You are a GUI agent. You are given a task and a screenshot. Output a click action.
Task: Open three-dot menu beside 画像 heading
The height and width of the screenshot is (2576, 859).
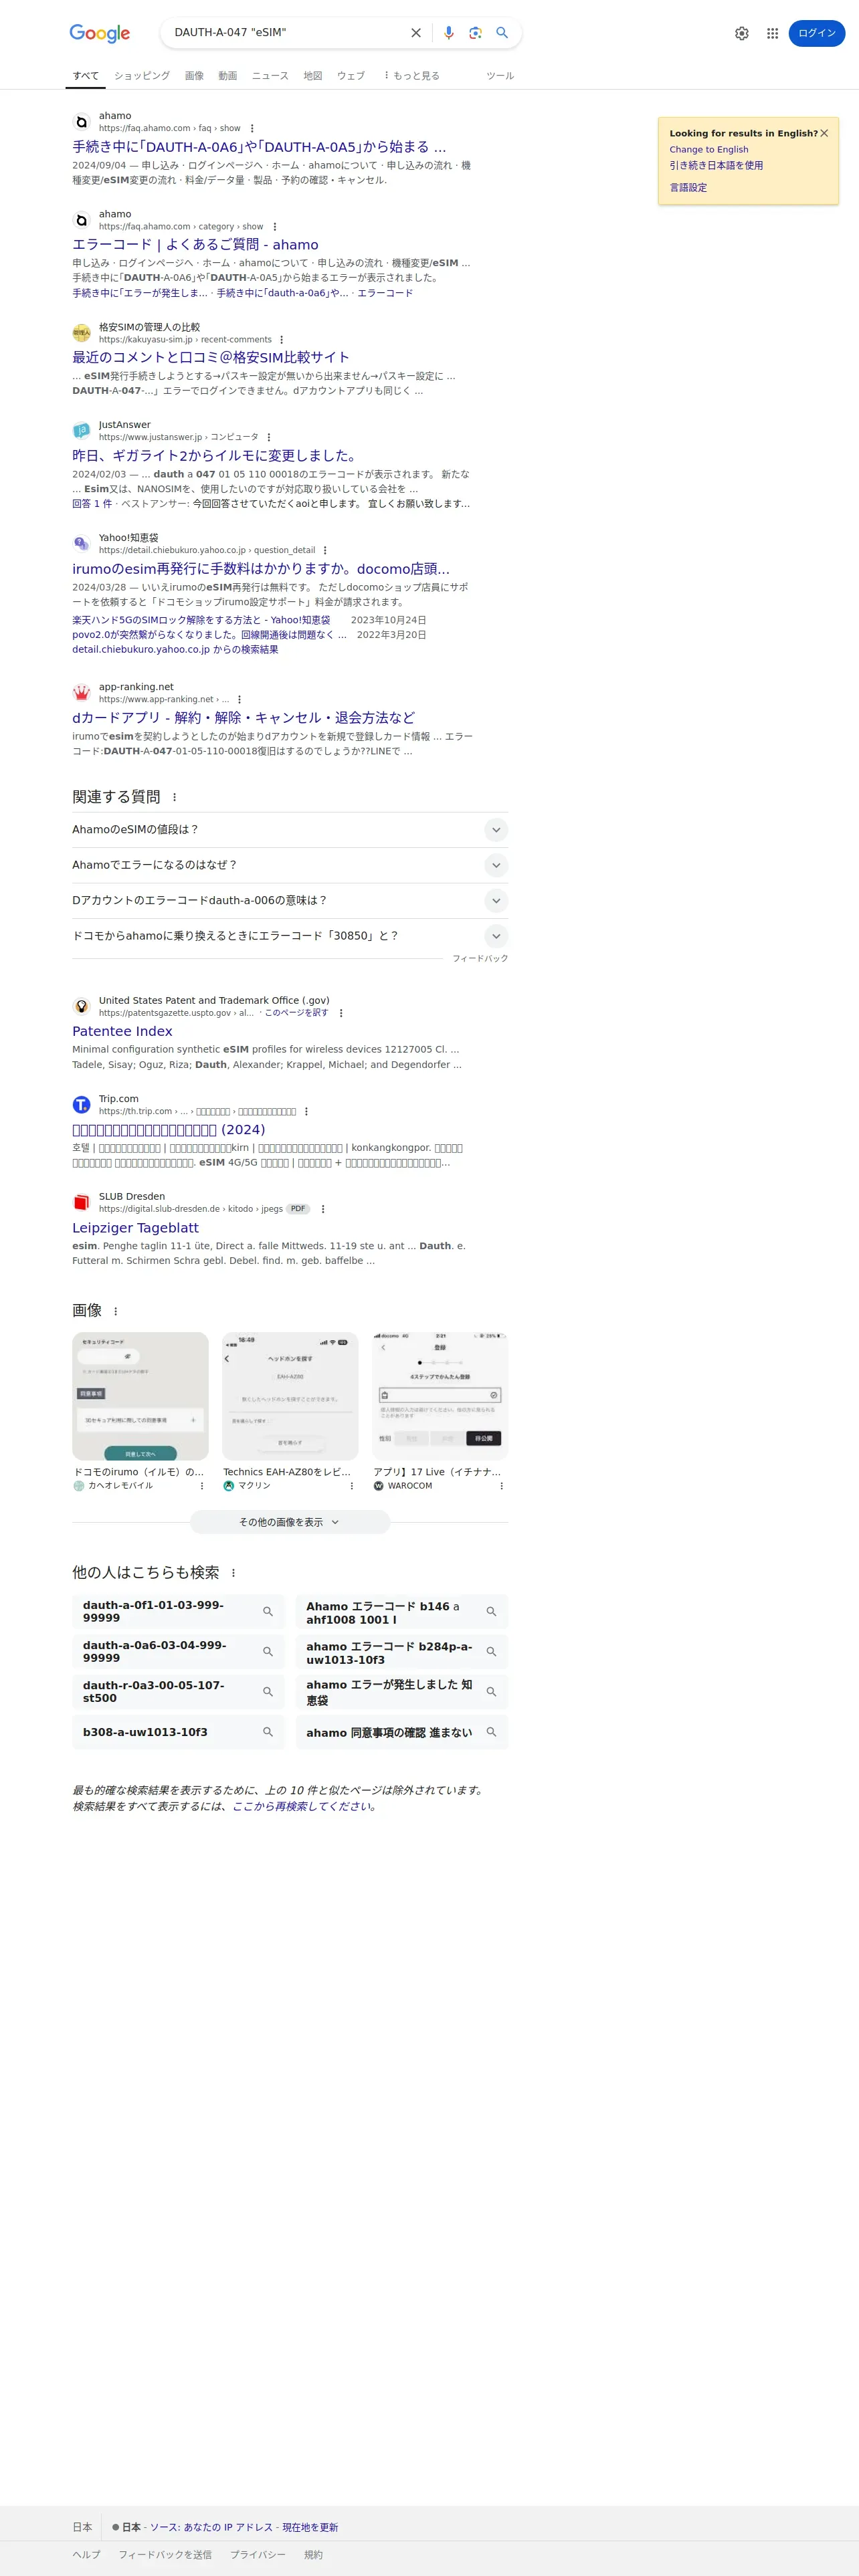(115, 1311)
